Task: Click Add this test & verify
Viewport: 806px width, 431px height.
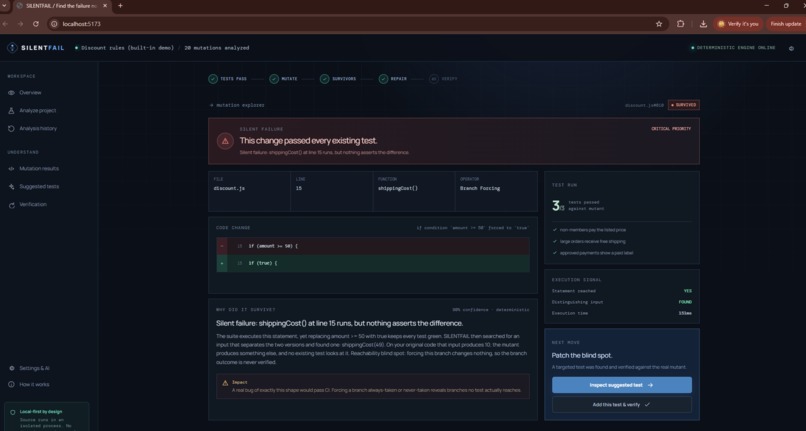Action: pyautogui.click(x=621, y=405)
